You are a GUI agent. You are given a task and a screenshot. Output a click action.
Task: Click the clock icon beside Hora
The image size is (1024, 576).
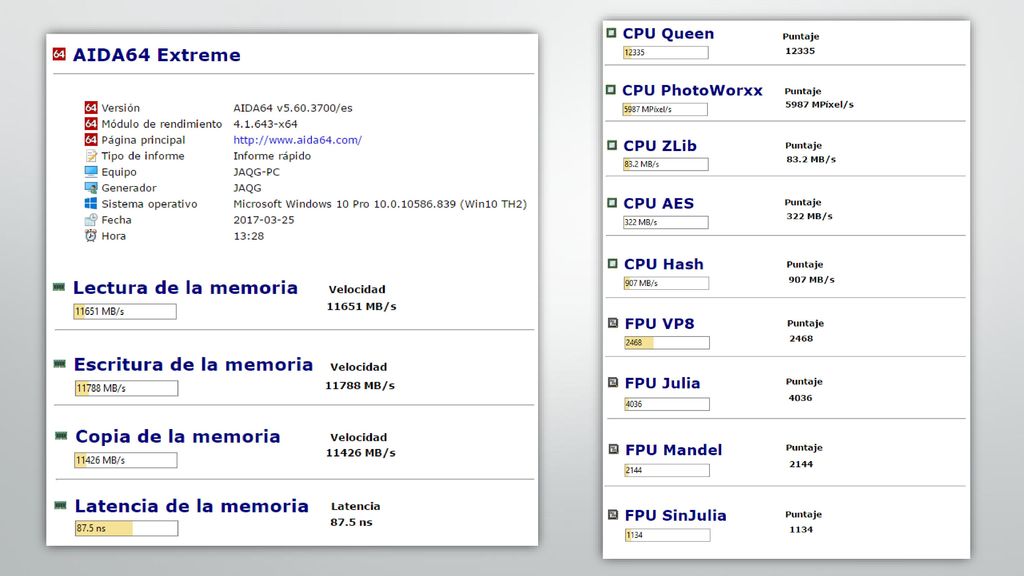[91, 235]
